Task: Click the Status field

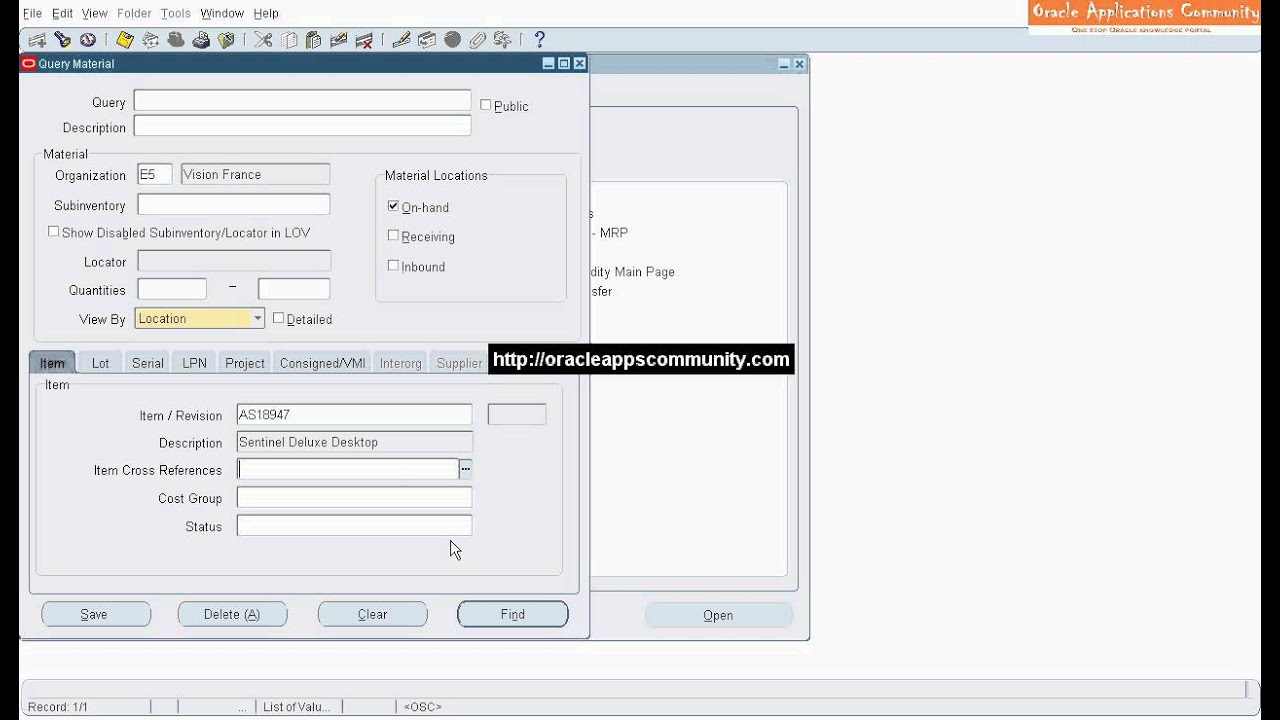Action: 354,525
